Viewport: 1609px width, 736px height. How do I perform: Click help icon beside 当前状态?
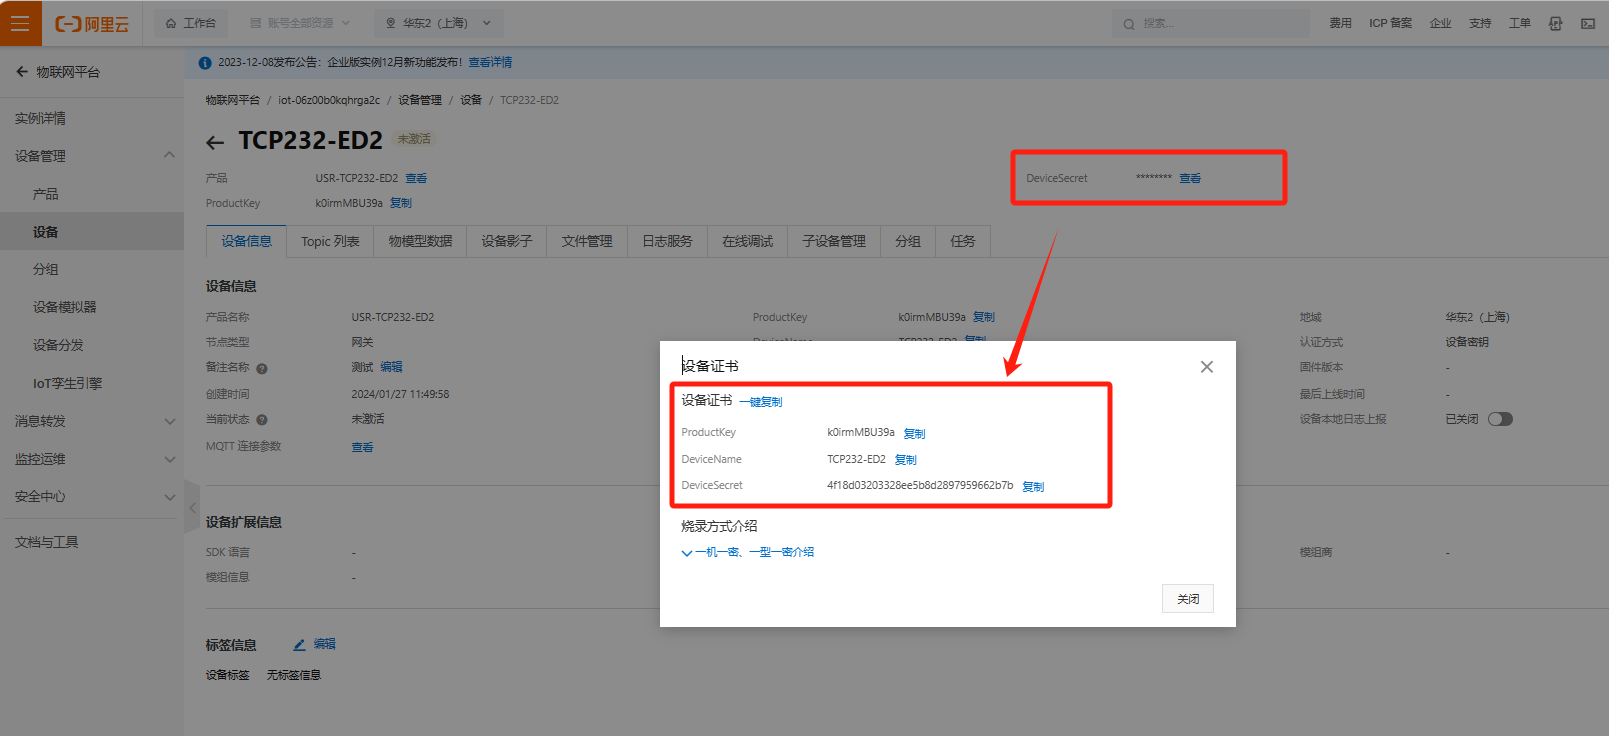pyautogui.click(x=262, y=420)
